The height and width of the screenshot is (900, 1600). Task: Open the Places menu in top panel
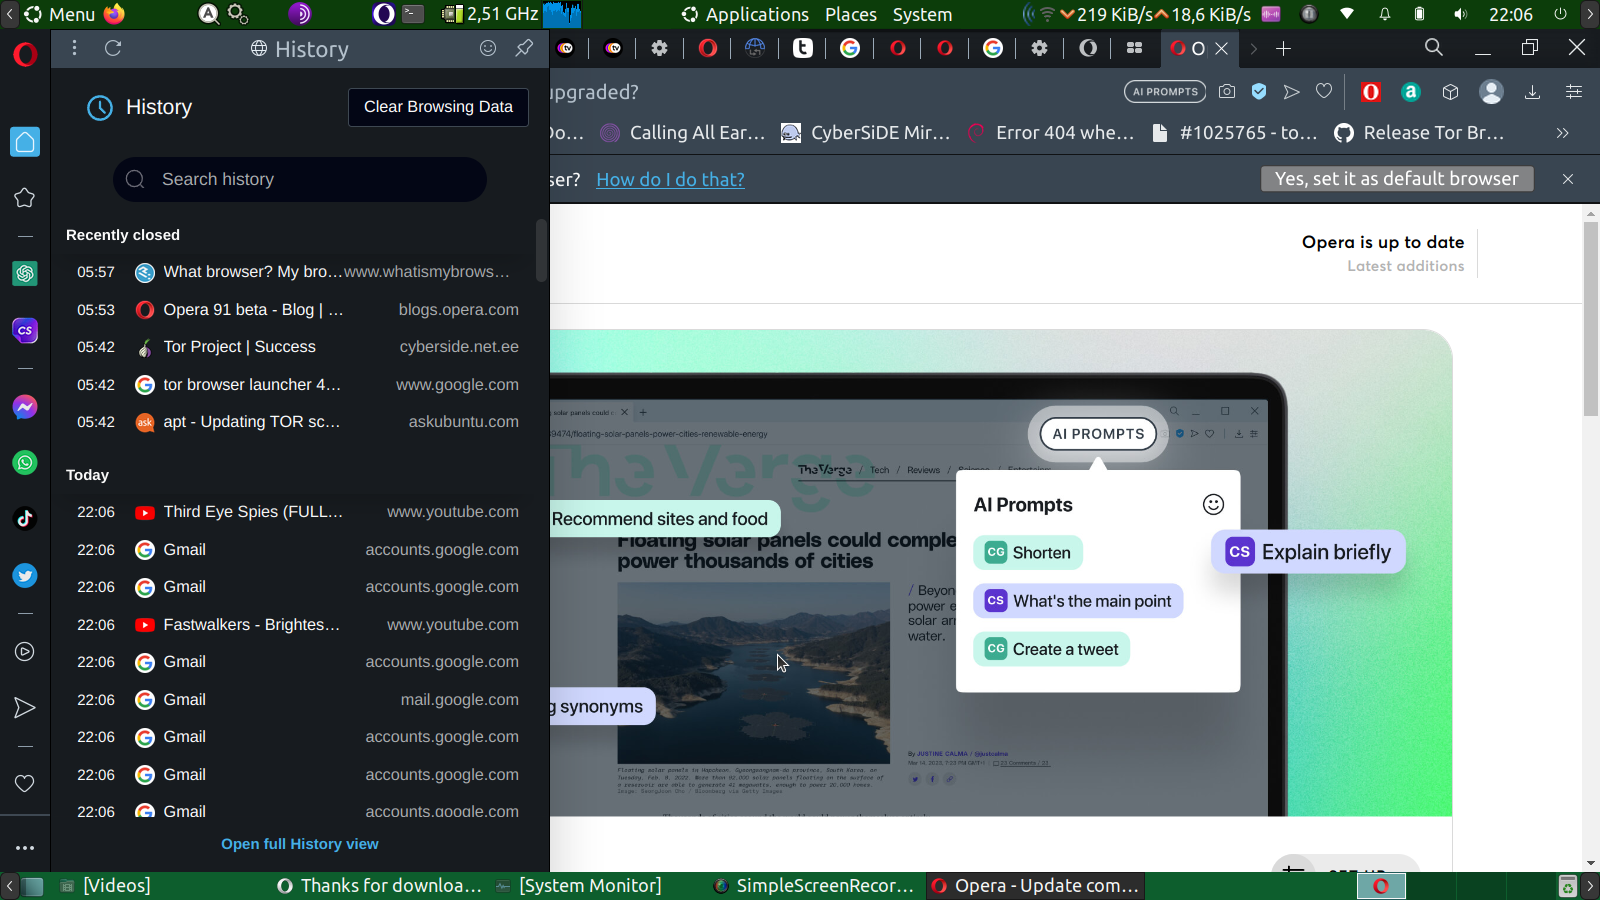click(851, 15)
